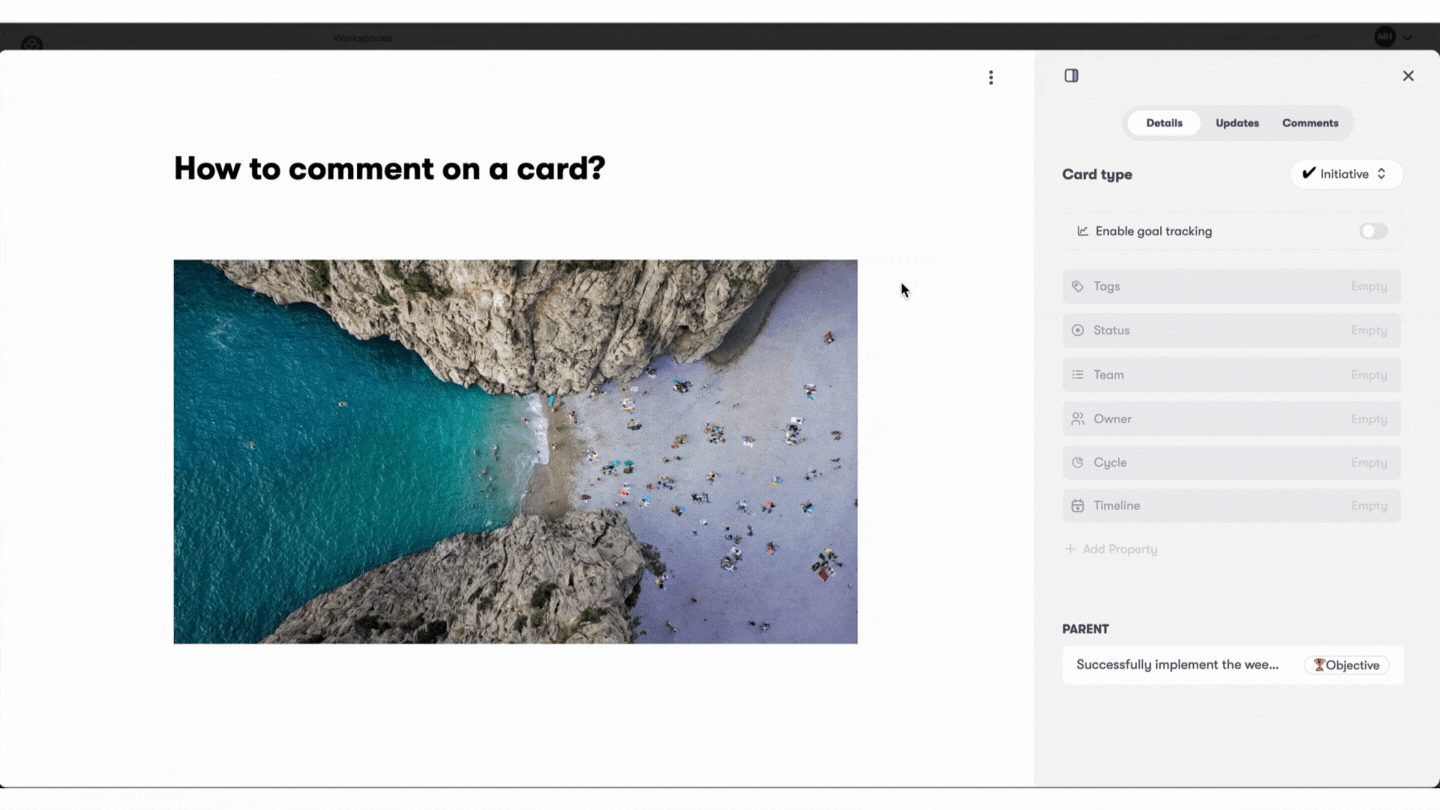Switch to the Comments tab
1440x810 pixels.
(x=1310, y=123)
